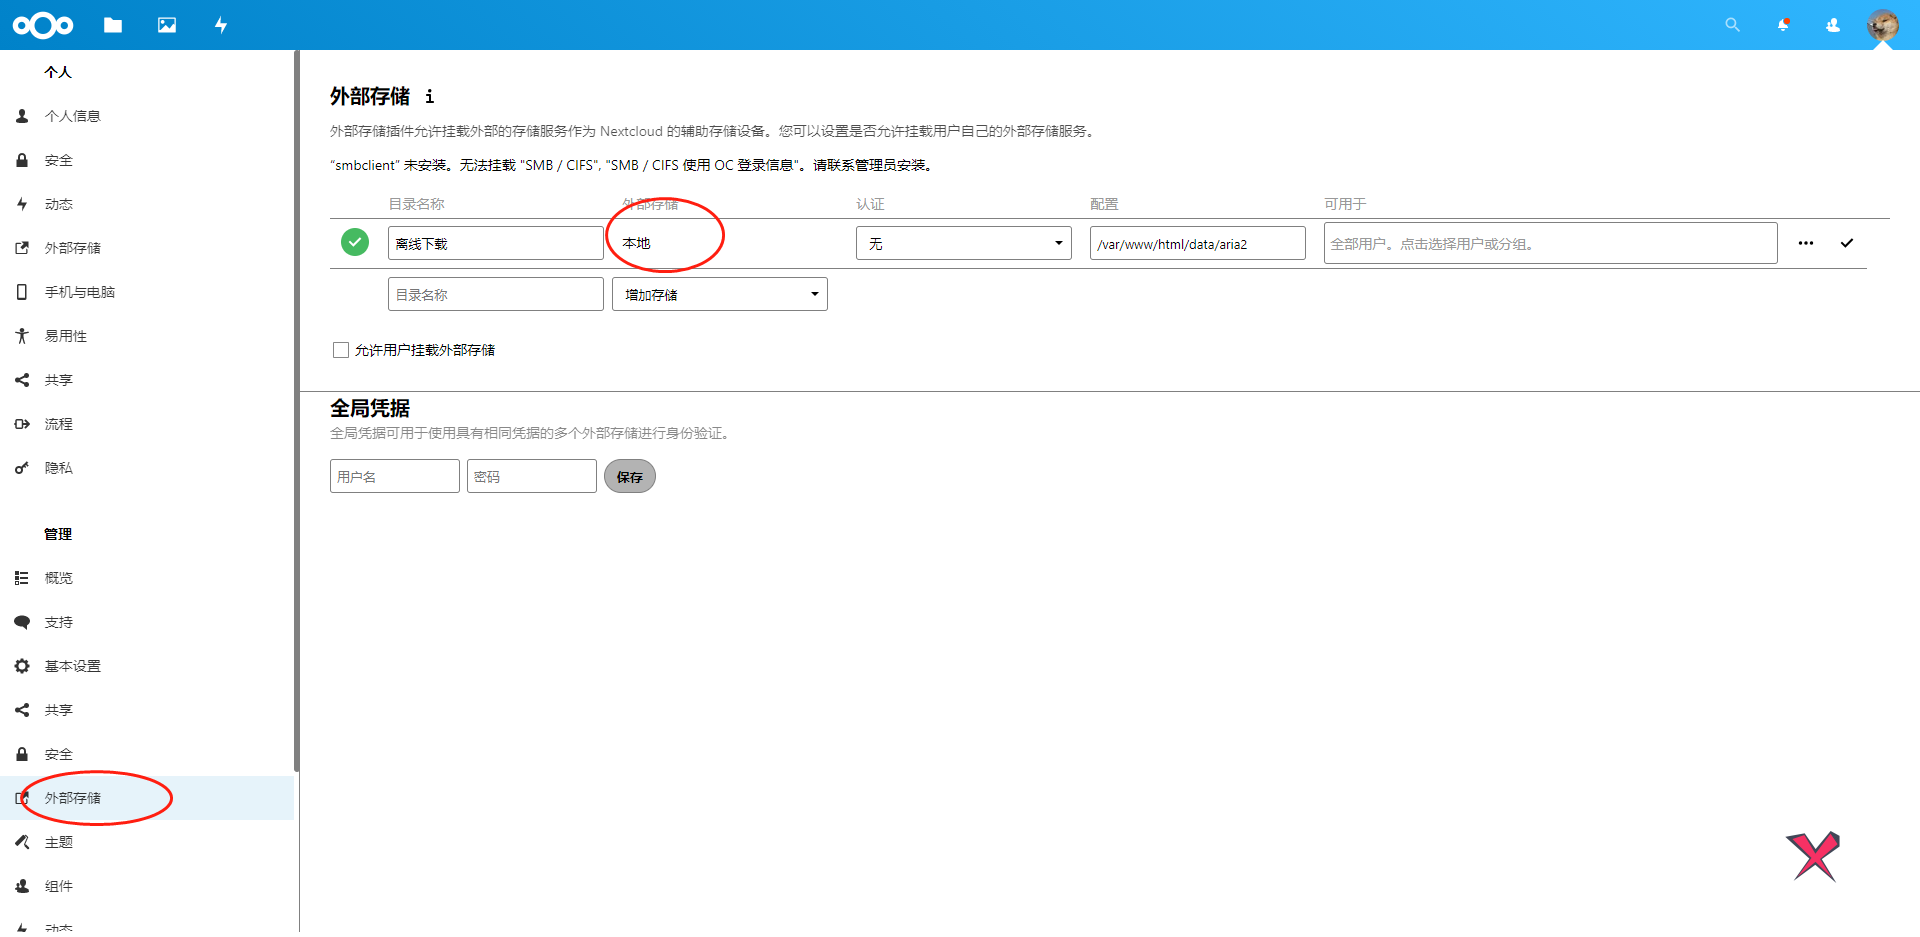
Task: Open 易用性 accessibility settings
Action: tap(147, 336)
